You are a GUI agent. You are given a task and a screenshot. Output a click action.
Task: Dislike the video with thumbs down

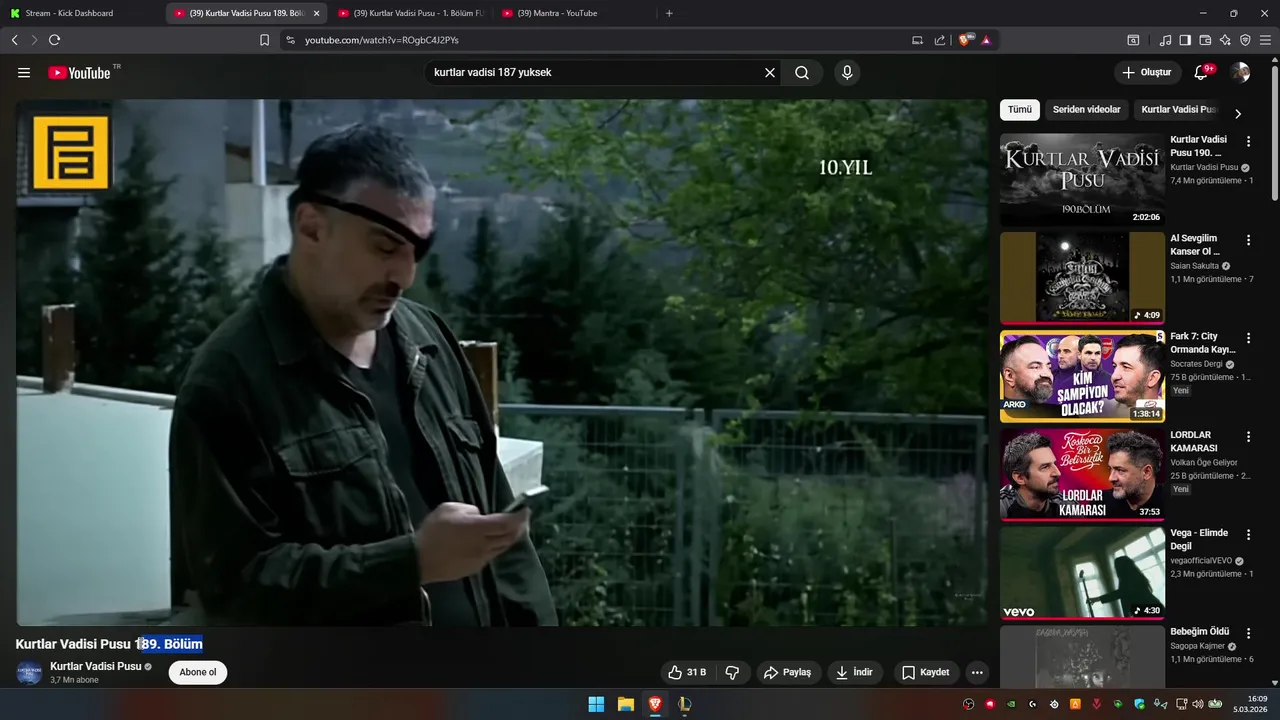point(732,673)
